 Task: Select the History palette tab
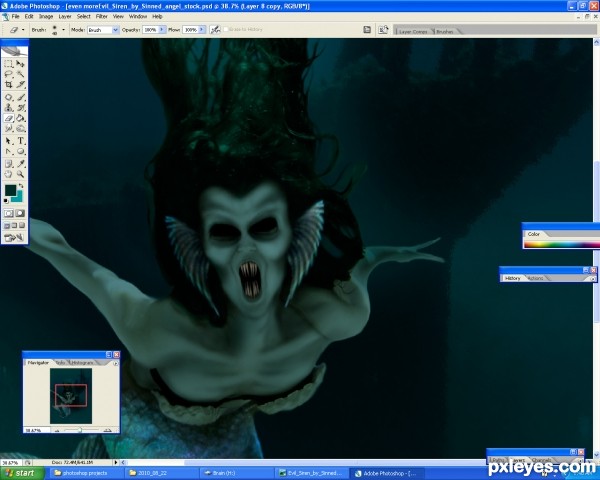coord(512,278)
